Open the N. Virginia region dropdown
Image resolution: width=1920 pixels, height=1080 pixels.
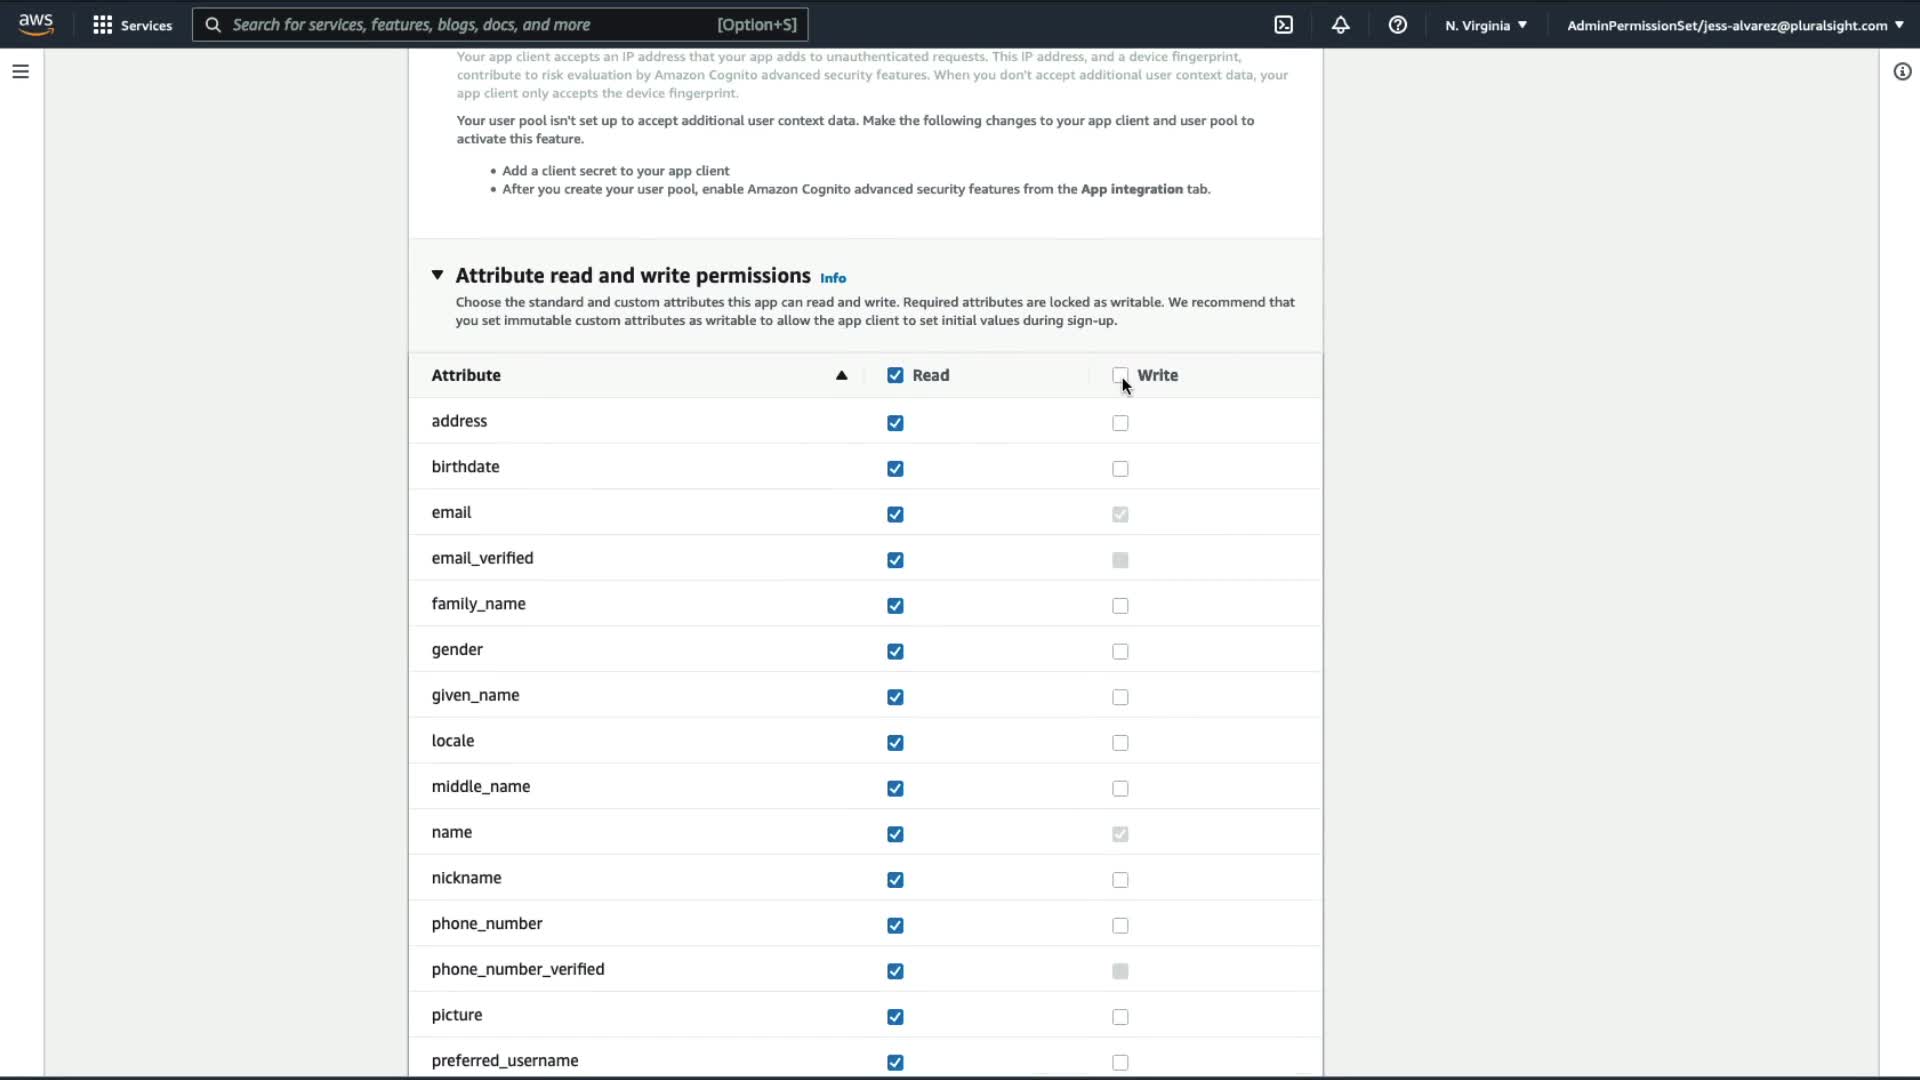(1486, 25)
